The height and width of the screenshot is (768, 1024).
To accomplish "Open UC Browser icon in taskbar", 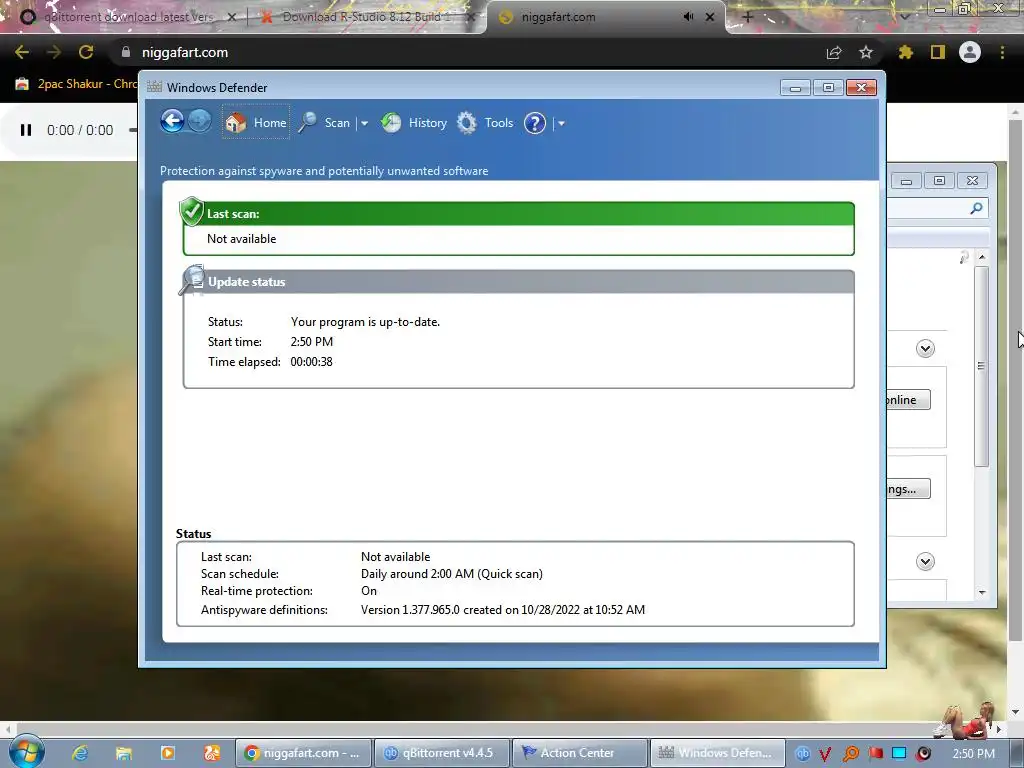I will tap(211, 753).
